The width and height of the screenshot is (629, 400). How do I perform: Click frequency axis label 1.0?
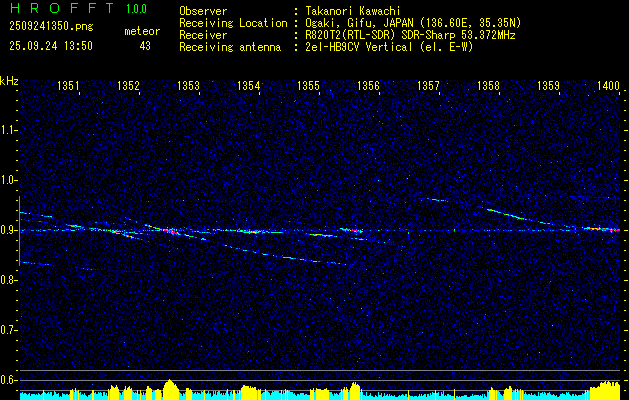click(8, 181)
